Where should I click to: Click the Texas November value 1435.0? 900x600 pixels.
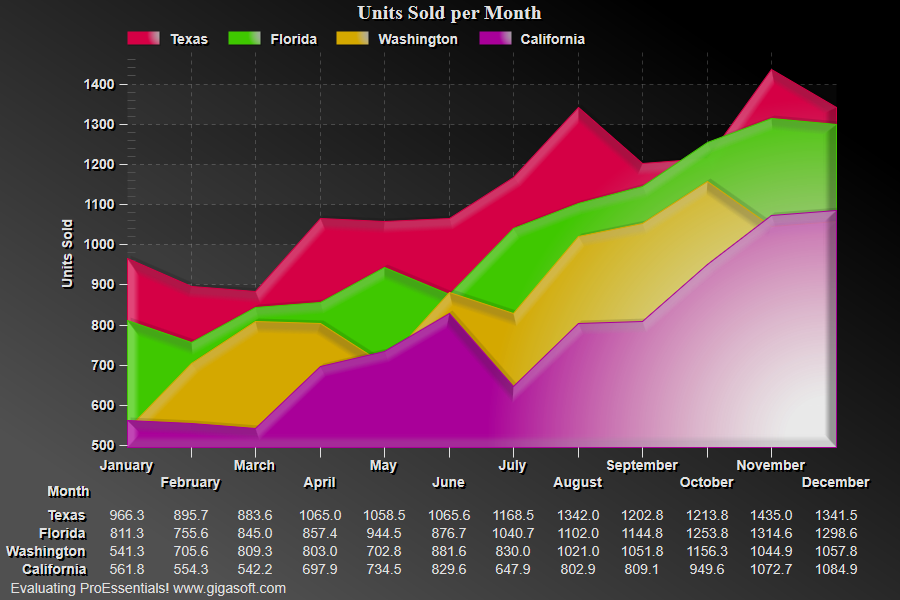[771, 516]
